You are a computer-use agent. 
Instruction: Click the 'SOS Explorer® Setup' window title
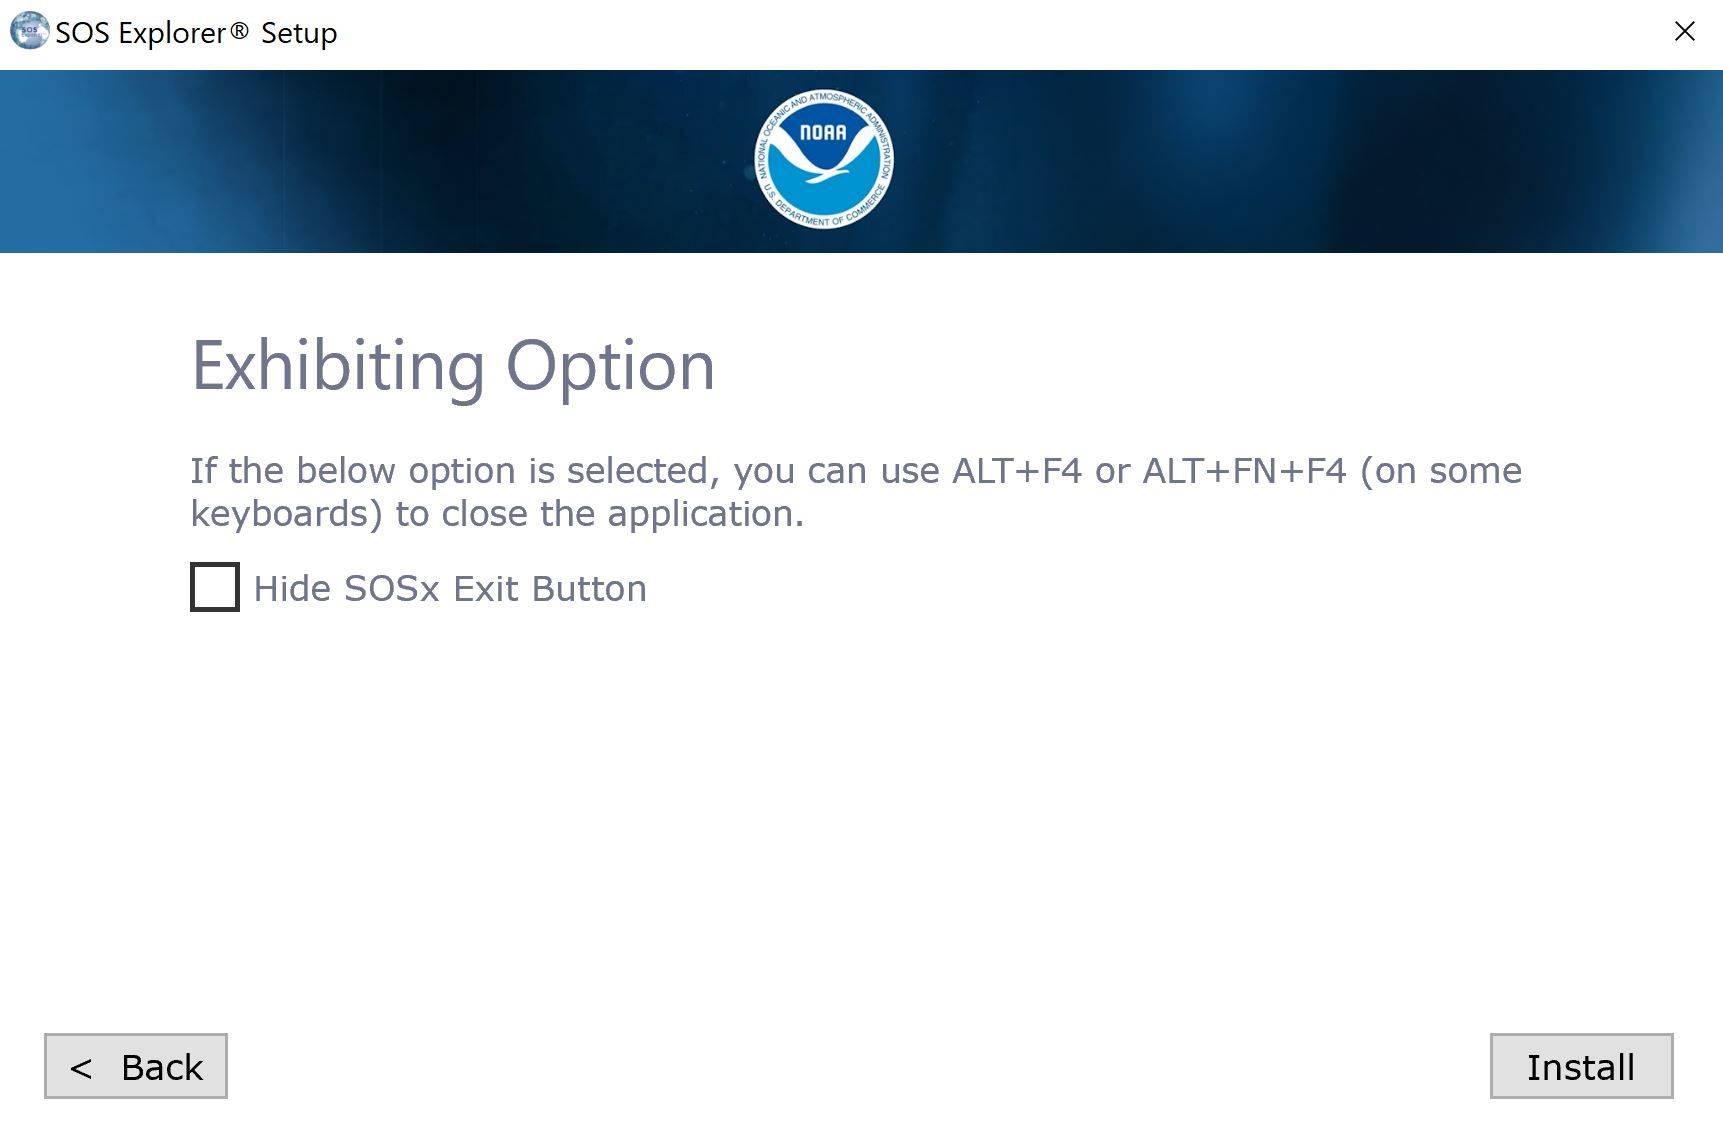pos(196,33)
